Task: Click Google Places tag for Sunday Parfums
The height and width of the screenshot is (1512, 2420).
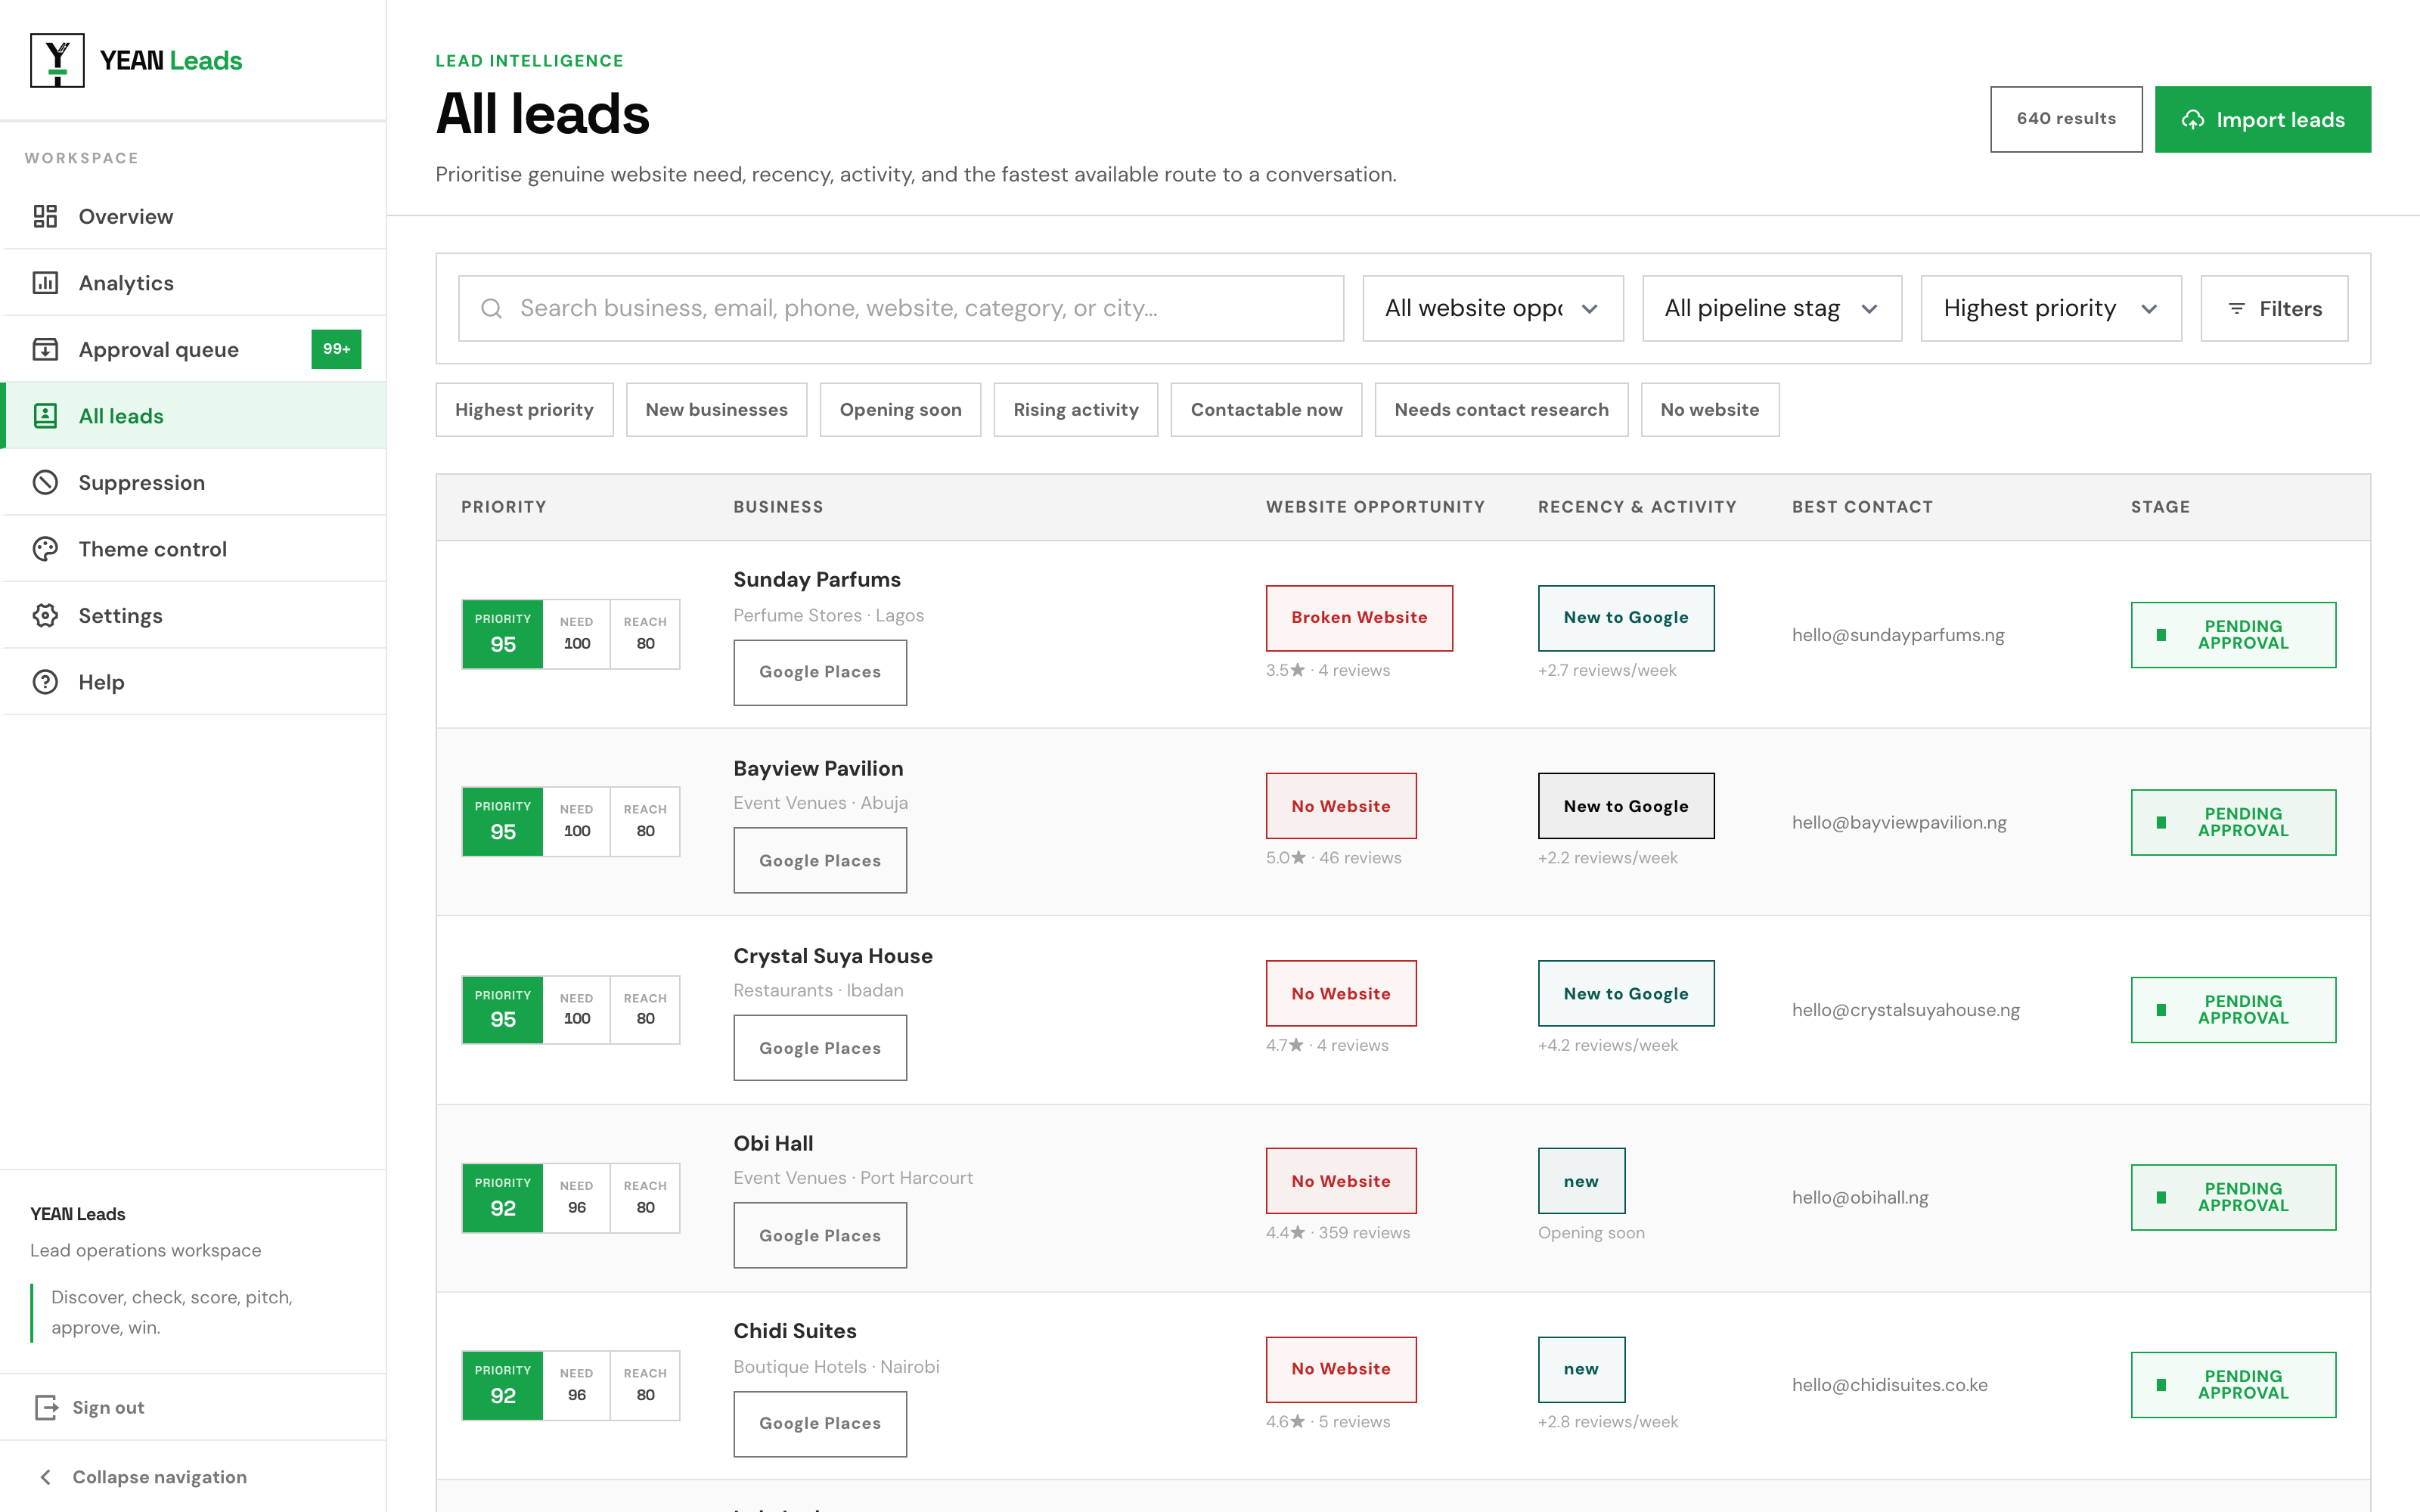Action: coord(820,672)
